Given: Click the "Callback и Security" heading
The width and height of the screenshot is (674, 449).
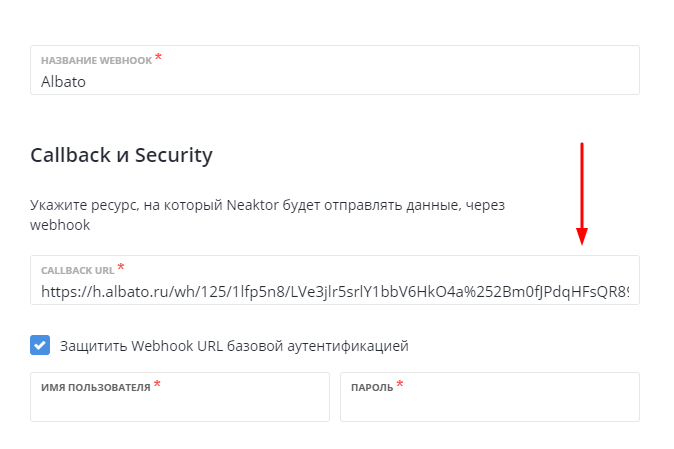Looking at the screenshot, I should click(121, 155).
